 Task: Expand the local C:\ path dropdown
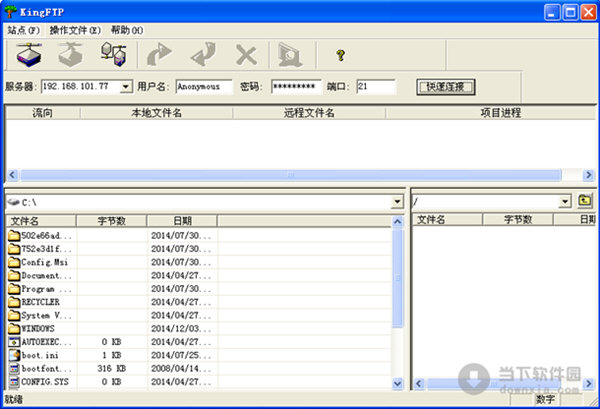click(x=397, y=202)
